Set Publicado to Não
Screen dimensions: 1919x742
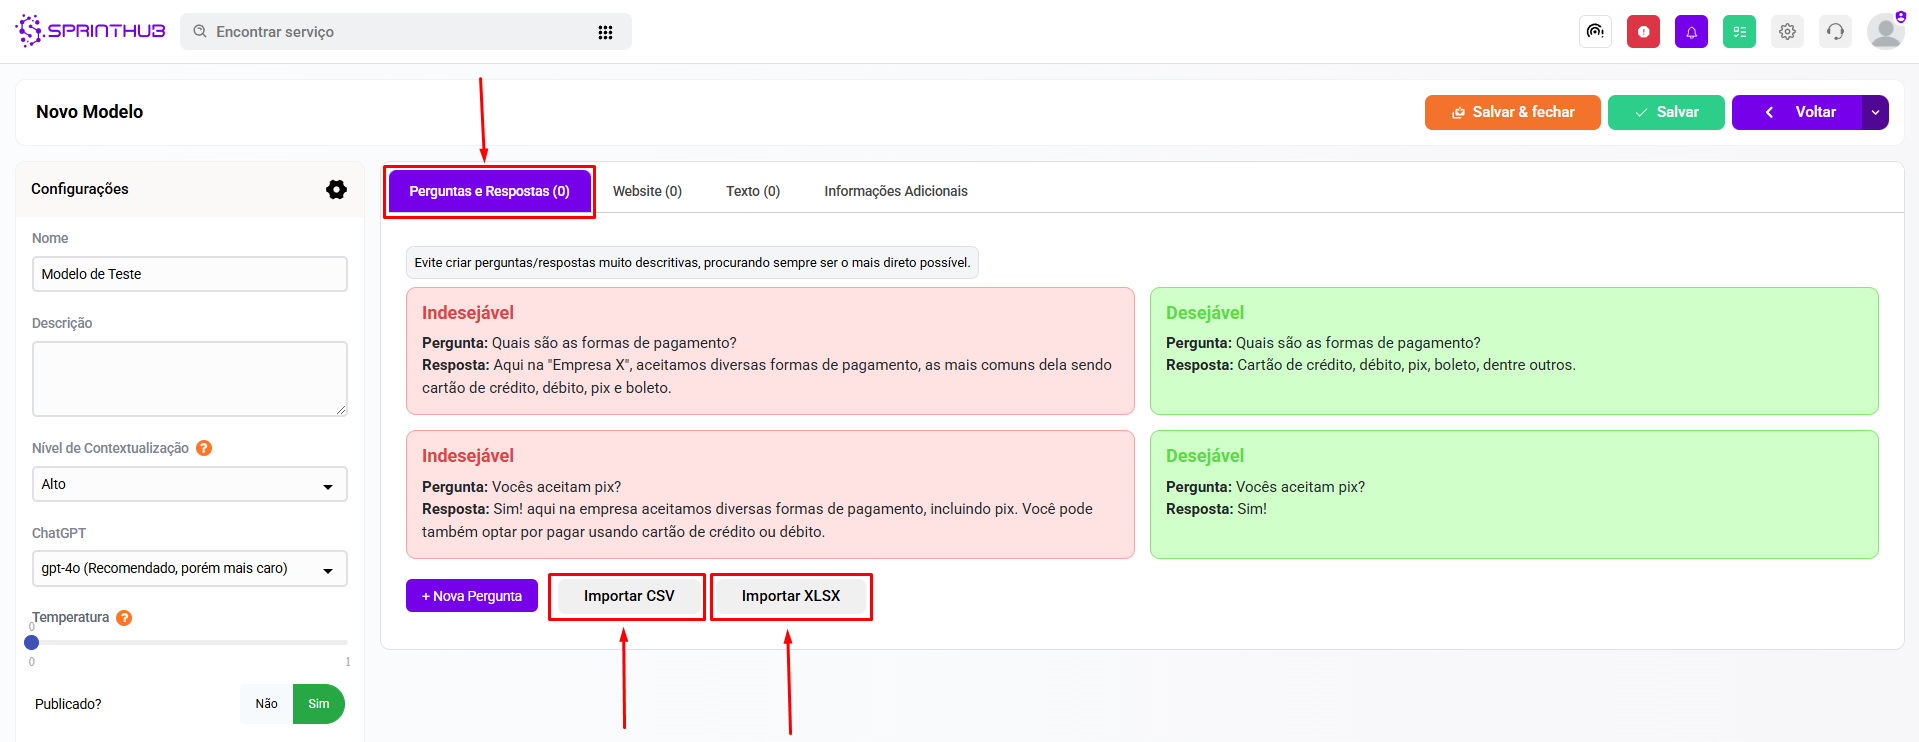266,704
